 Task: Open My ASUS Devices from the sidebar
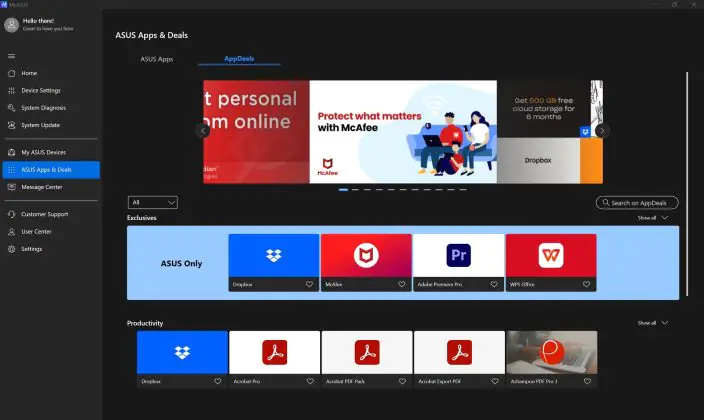[51, 153]
